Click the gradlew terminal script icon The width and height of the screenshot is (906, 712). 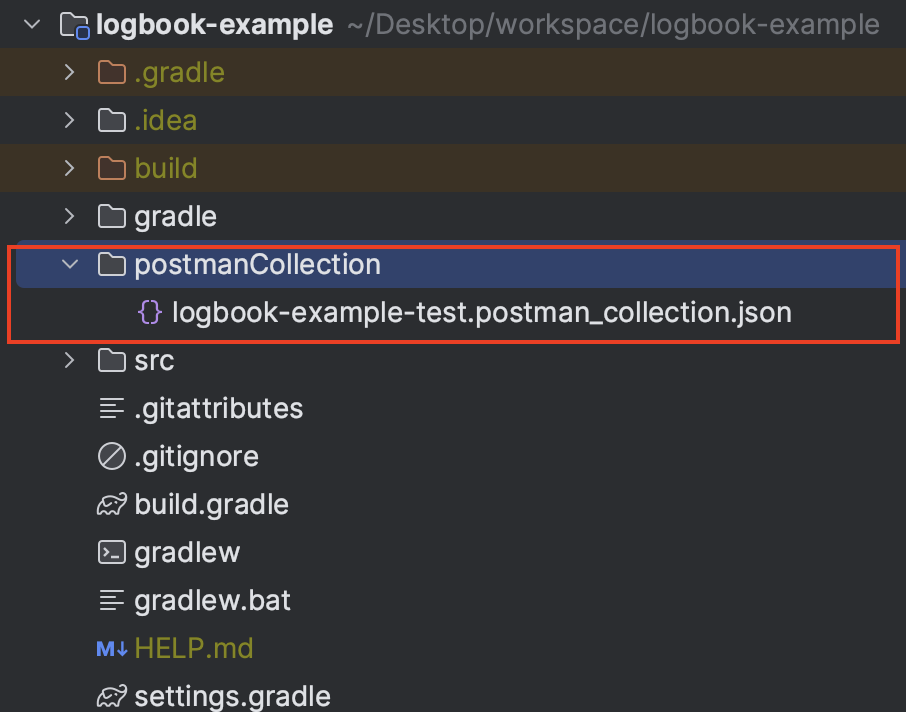point(111,553)
